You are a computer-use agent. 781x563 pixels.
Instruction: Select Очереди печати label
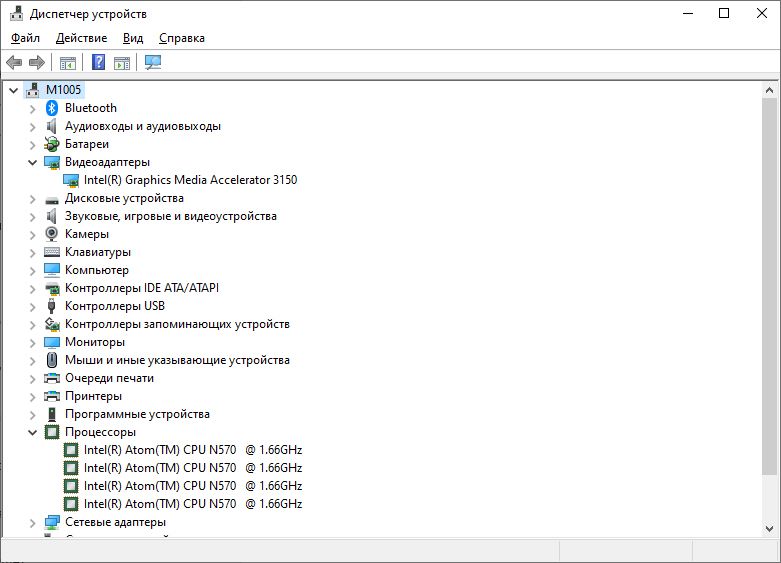click(110, 378)
